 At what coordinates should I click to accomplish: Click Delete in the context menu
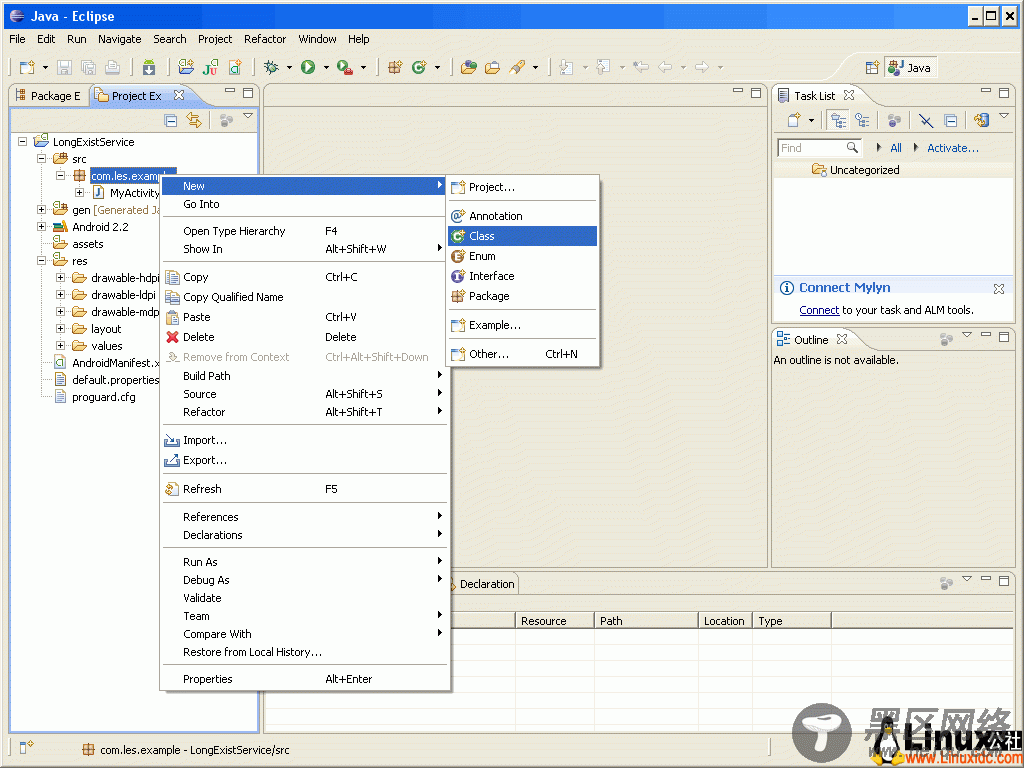[304, 337]
